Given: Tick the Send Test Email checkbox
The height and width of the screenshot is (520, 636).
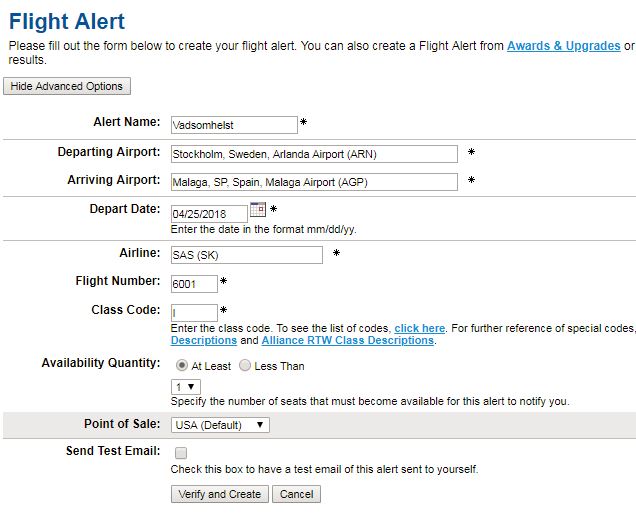Looking at the screenshot, I should click(x=181, y=453).
